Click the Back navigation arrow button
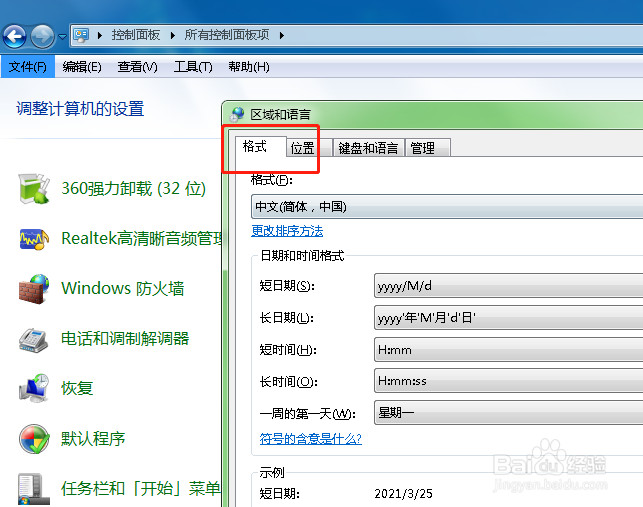The height and width of the screenshot is (507, 643). point(15,37)
